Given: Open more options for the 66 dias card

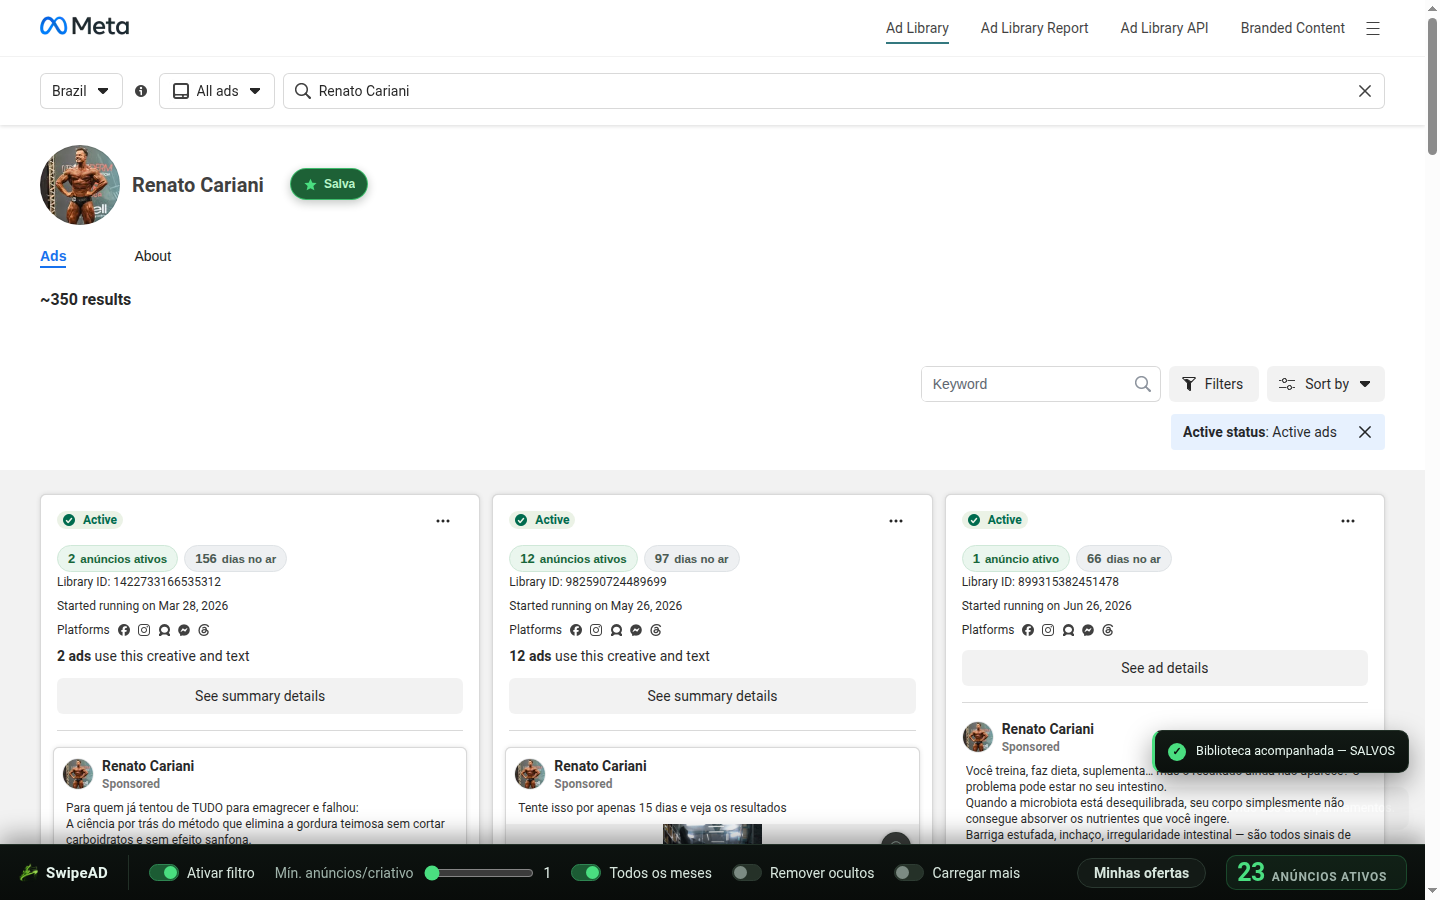Looking at the screenshot, I should pyautogui.click(x=1348, y=521).
